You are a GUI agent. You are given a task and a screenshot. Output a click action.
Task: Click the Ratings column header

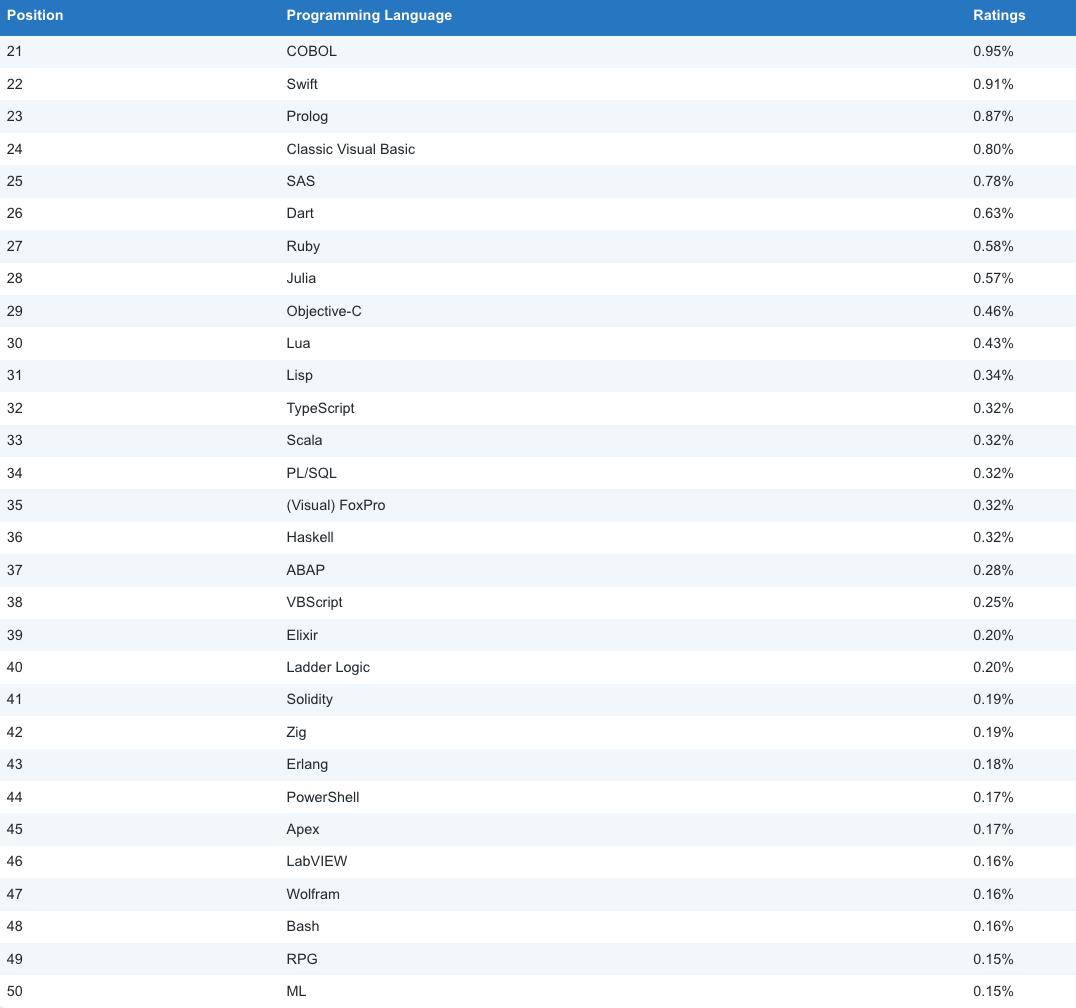pos(998,15)
